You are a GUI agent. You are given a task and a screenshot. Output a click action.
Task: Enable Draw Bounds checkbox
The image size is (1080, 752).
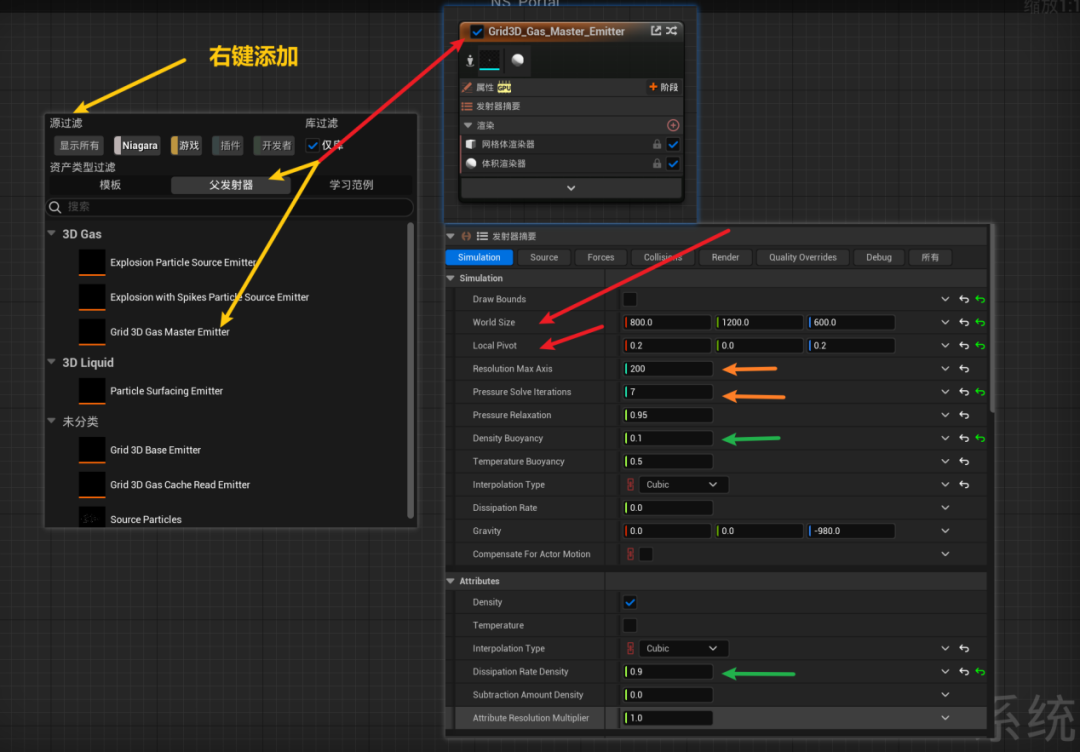click(x=630, y=300)
